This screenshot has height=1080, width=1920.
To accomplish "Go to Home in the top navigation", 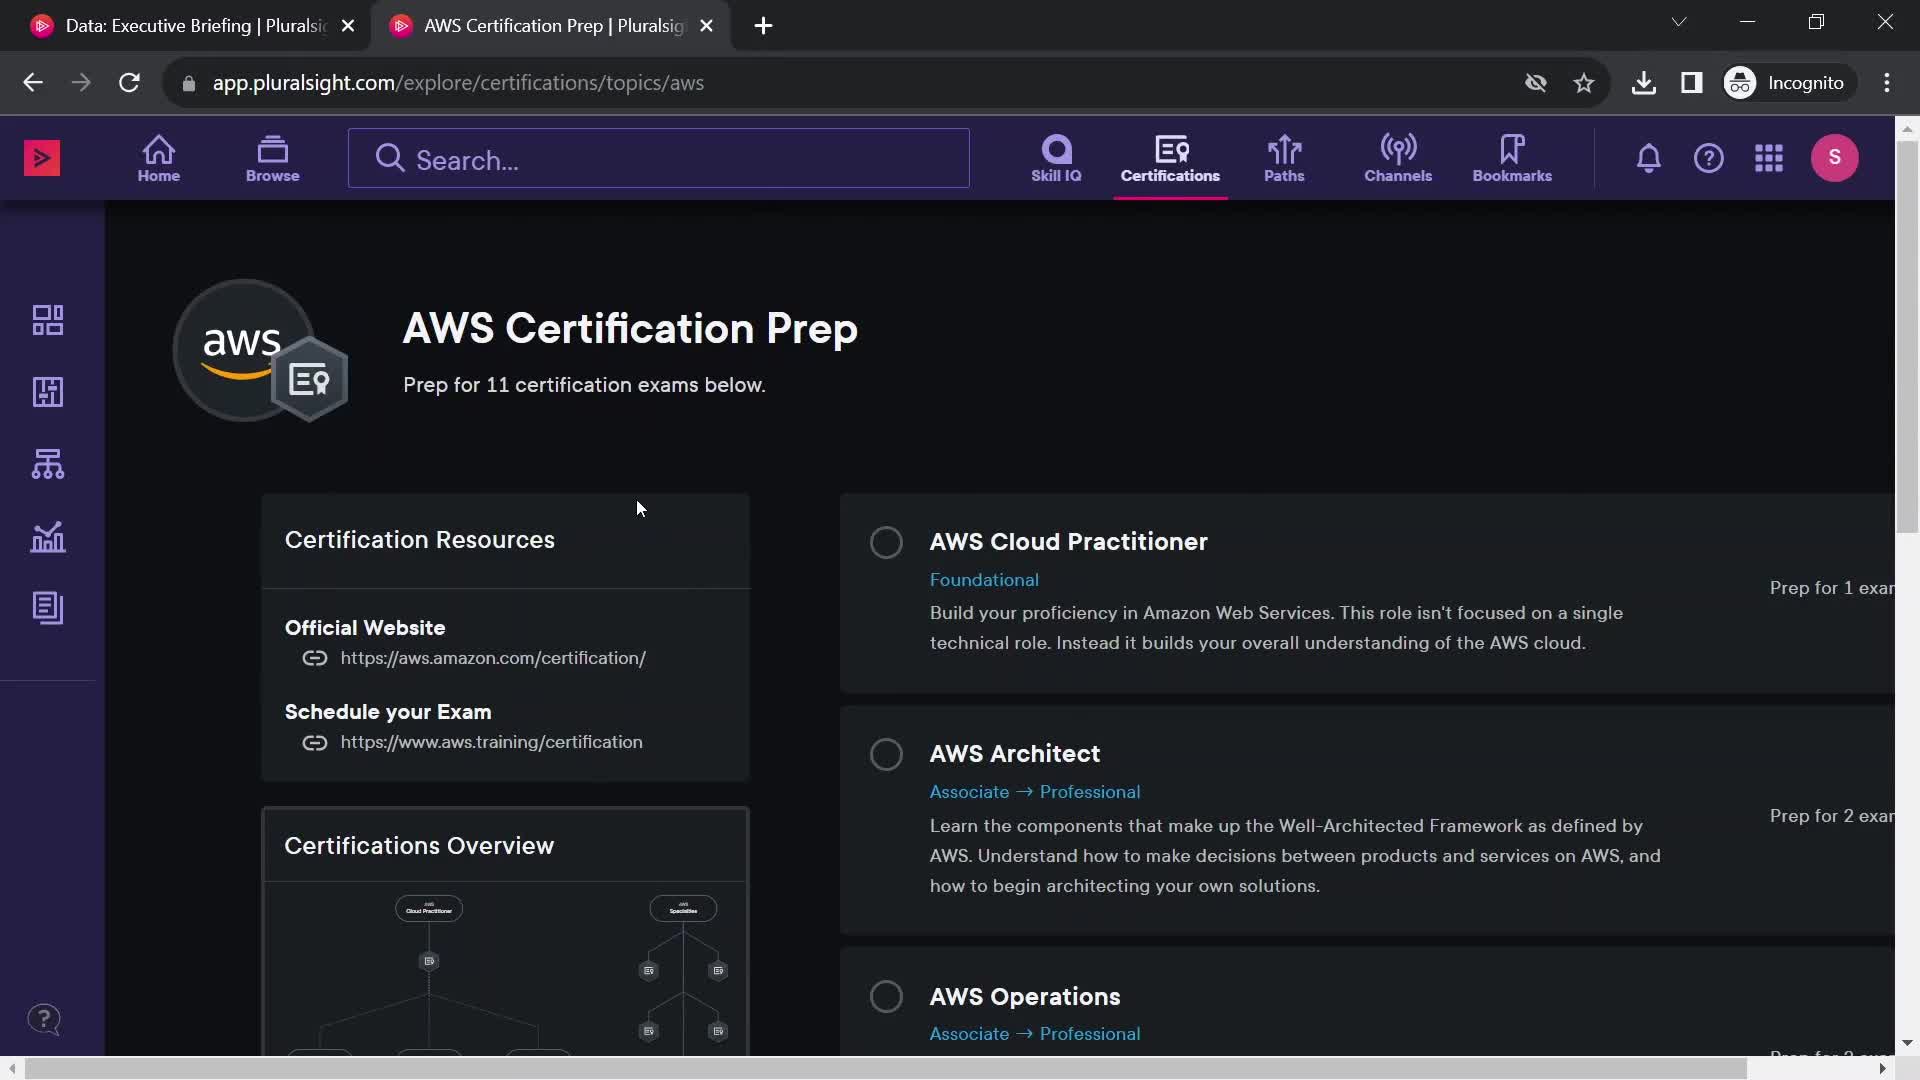I will pos(159,158).
